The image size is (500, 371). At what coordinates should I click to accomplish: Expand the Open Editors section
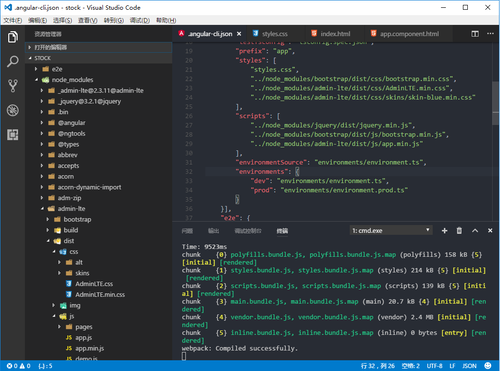[99, 47]
